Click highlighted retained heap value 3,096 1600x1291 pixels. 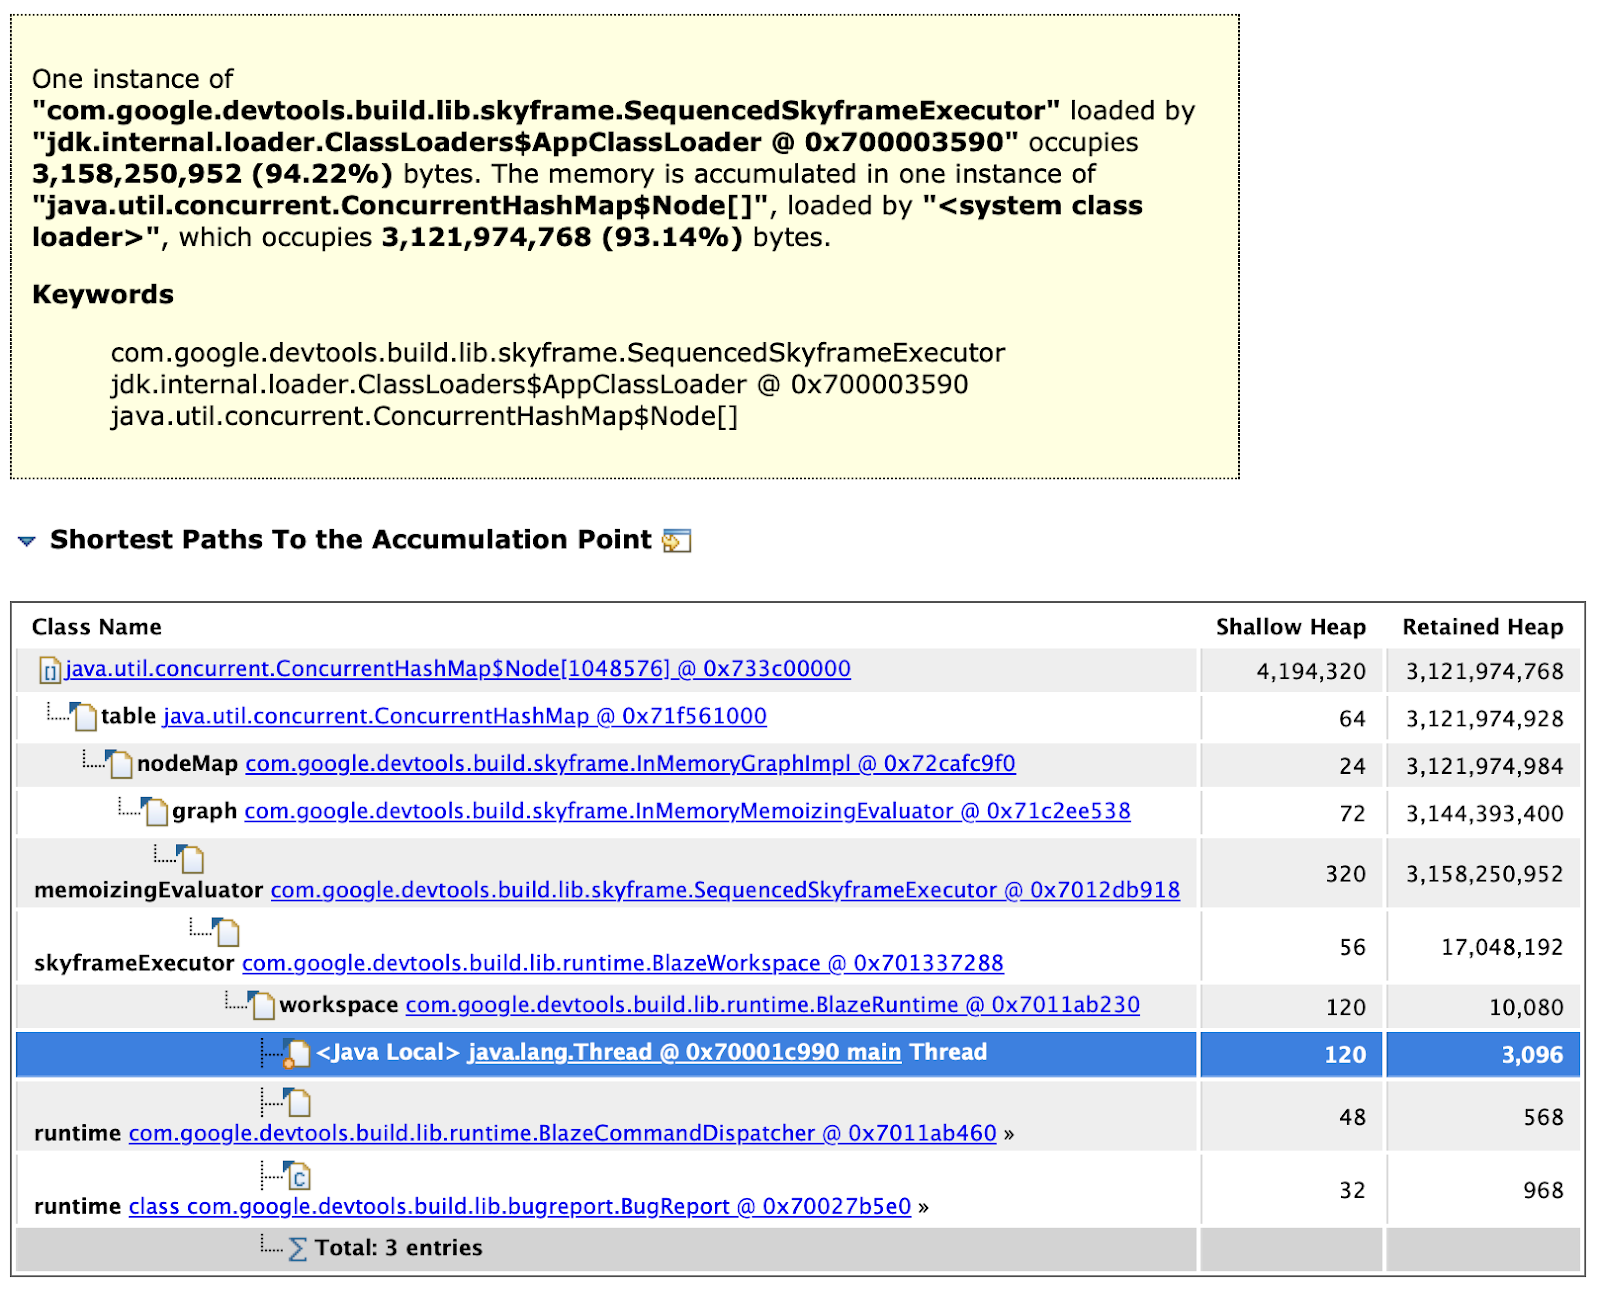pos(1532,1055)
